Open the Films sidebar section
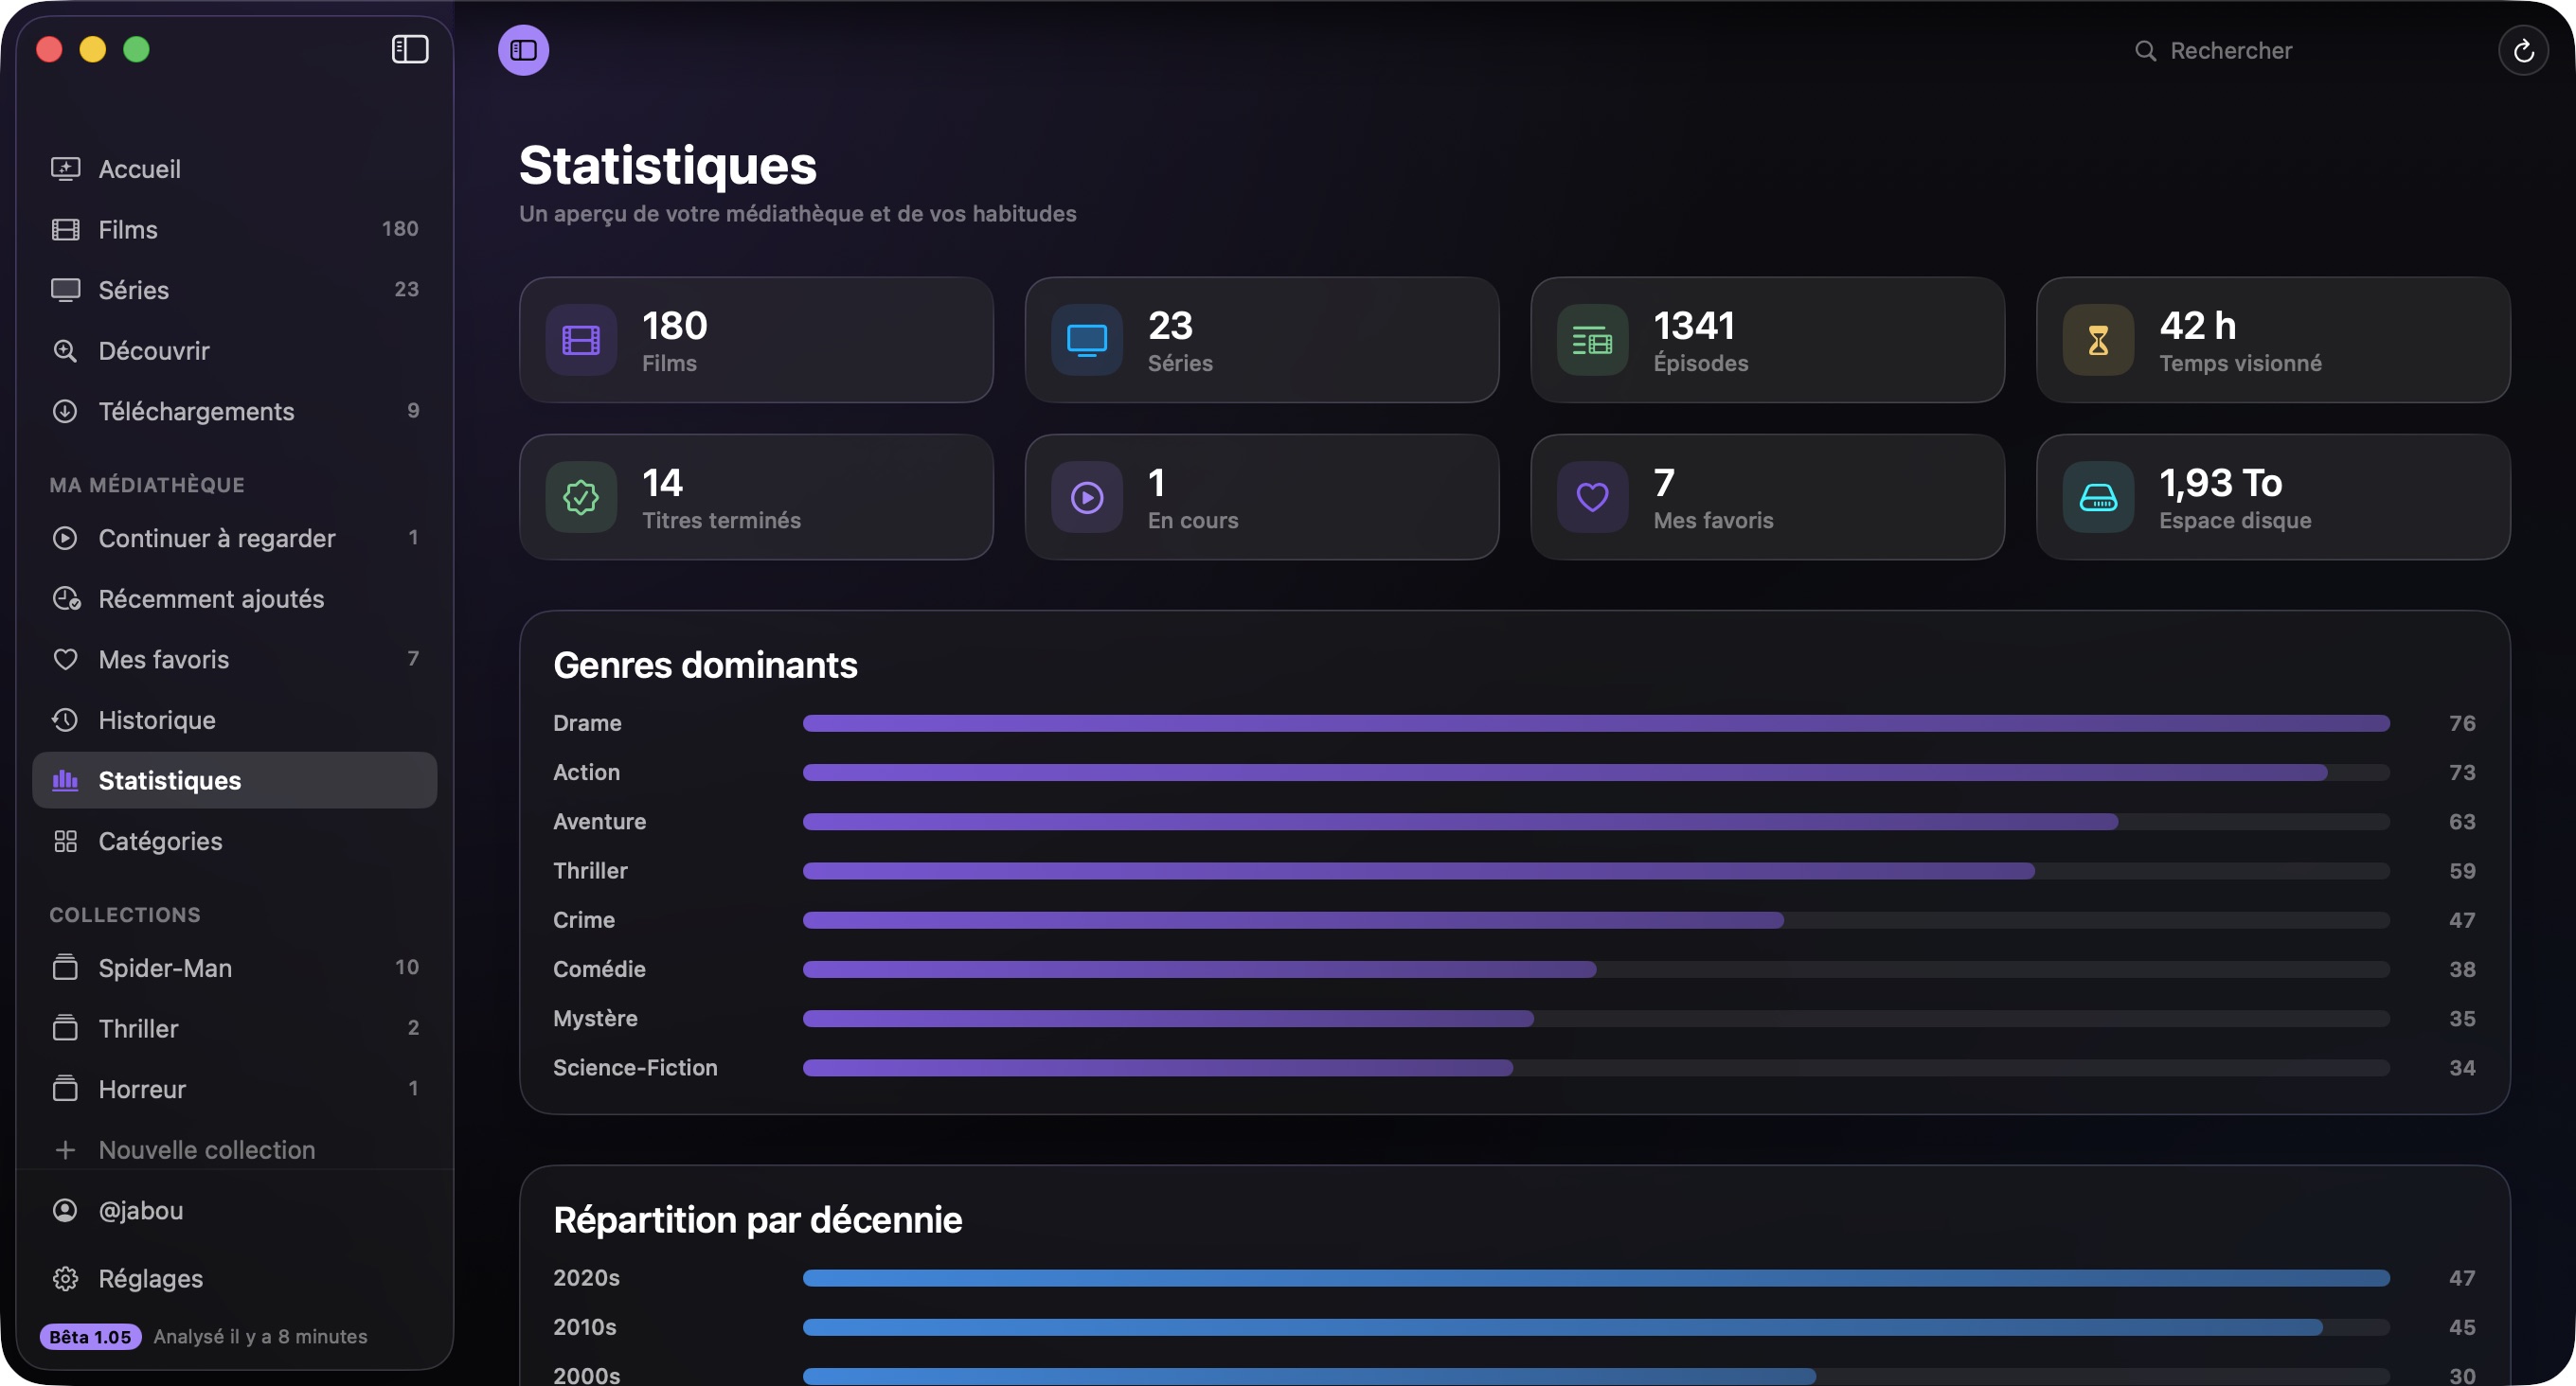The width and height of the screenshot is (2576, 1386). [234, 229]
